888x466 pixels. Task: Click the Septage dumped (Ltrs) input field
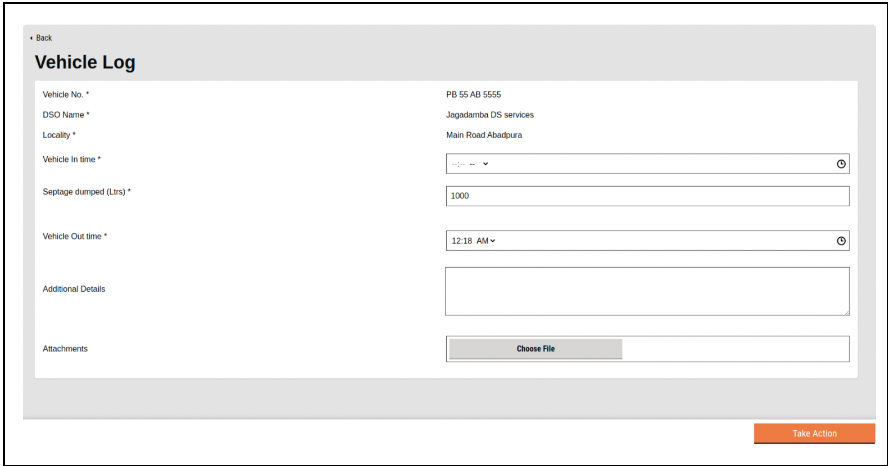coord(647,196)
